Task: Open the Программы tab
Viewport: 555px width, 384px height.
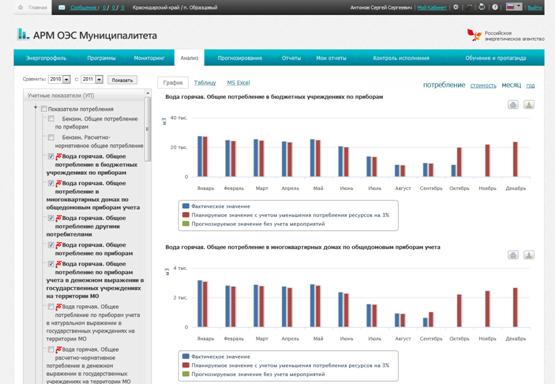Action: click(x=101, y=58)
